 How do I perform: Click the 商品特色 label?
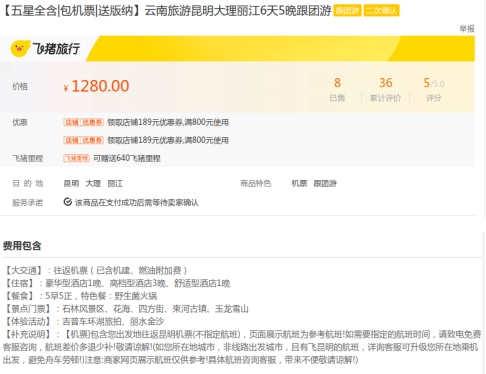256,183
